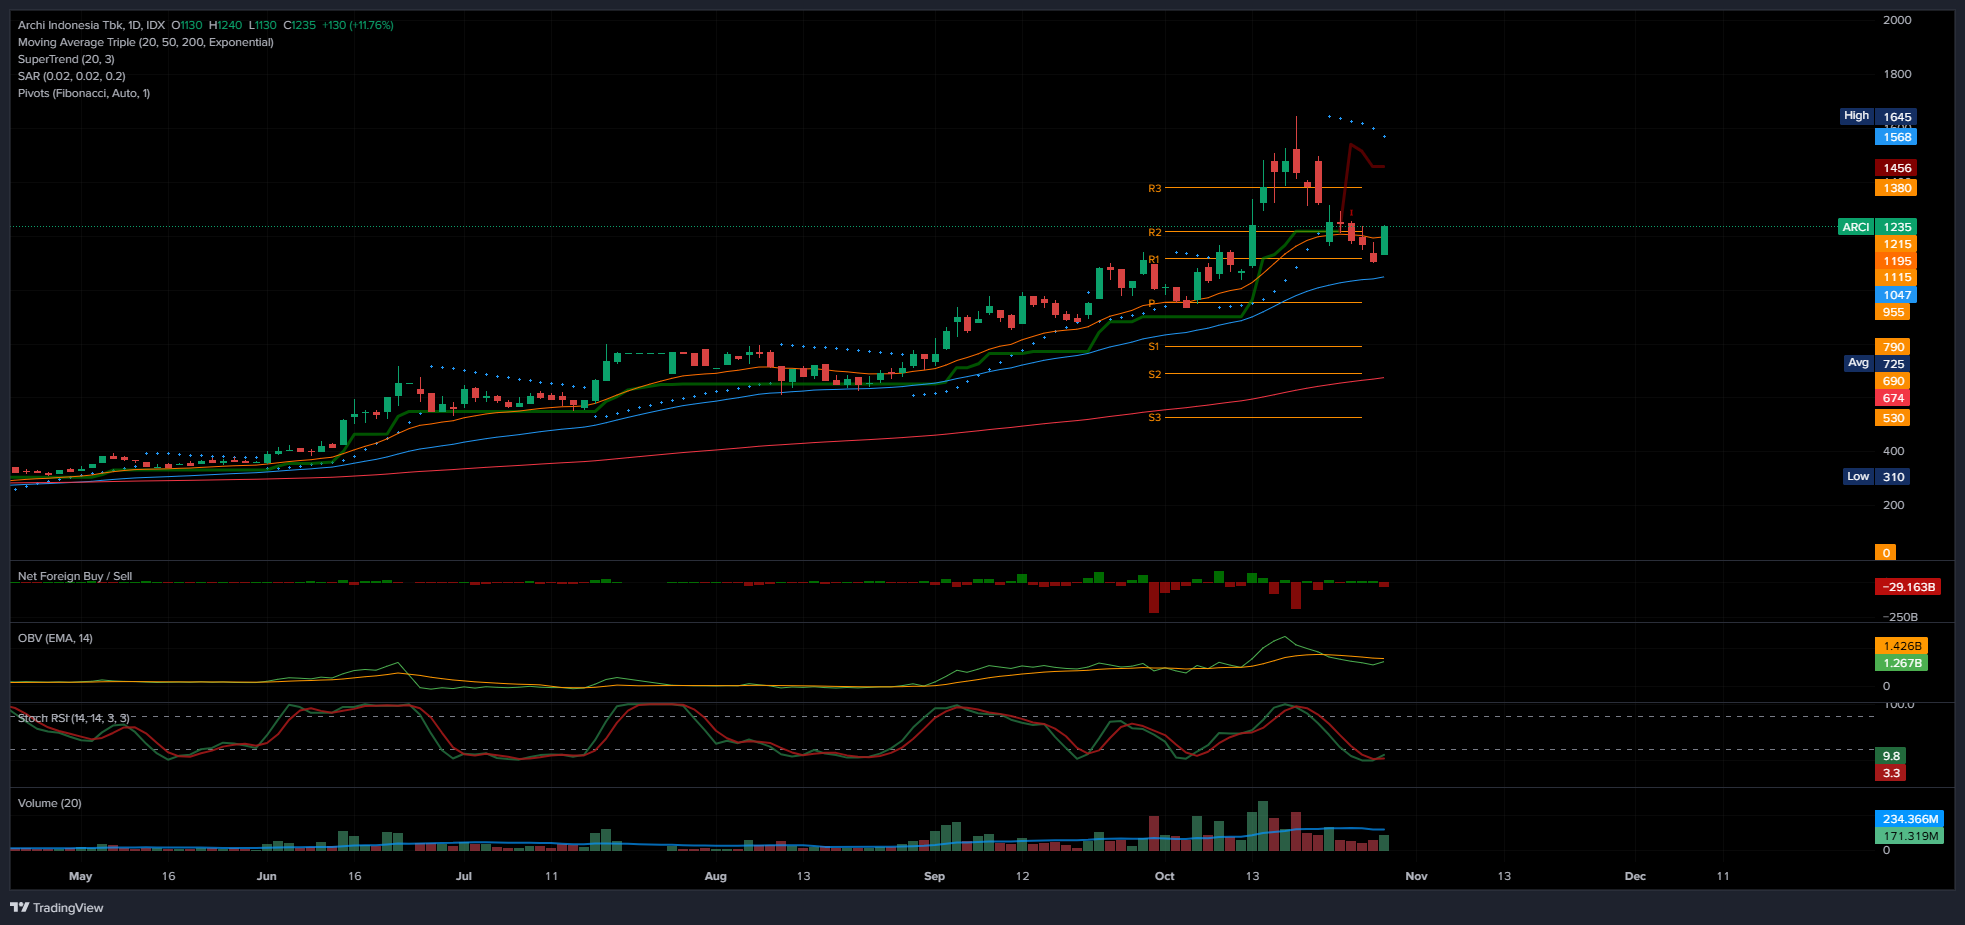The image size is (1965, 925).
Task: Click the S3 pivot level label
Action: pos(1154,417)
